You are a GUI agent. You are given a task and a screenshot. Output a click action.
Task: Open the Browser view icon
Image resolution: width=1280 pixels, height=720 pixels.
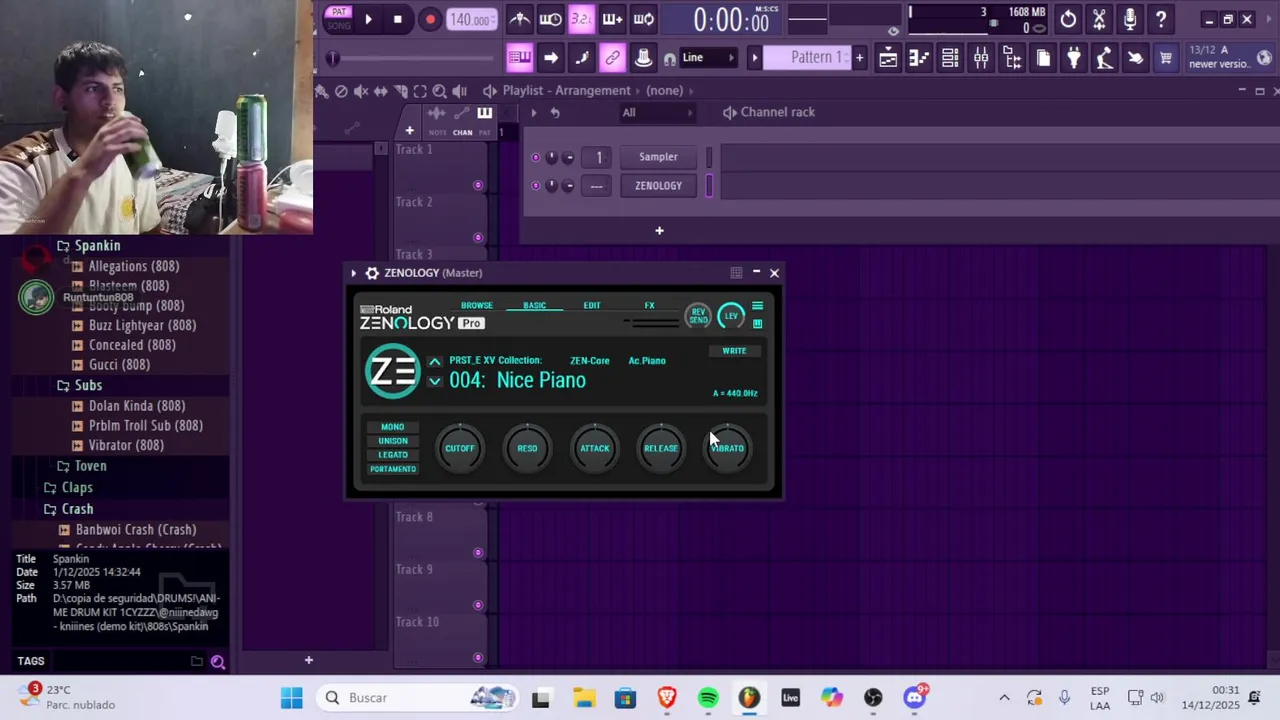(1012, 58)
